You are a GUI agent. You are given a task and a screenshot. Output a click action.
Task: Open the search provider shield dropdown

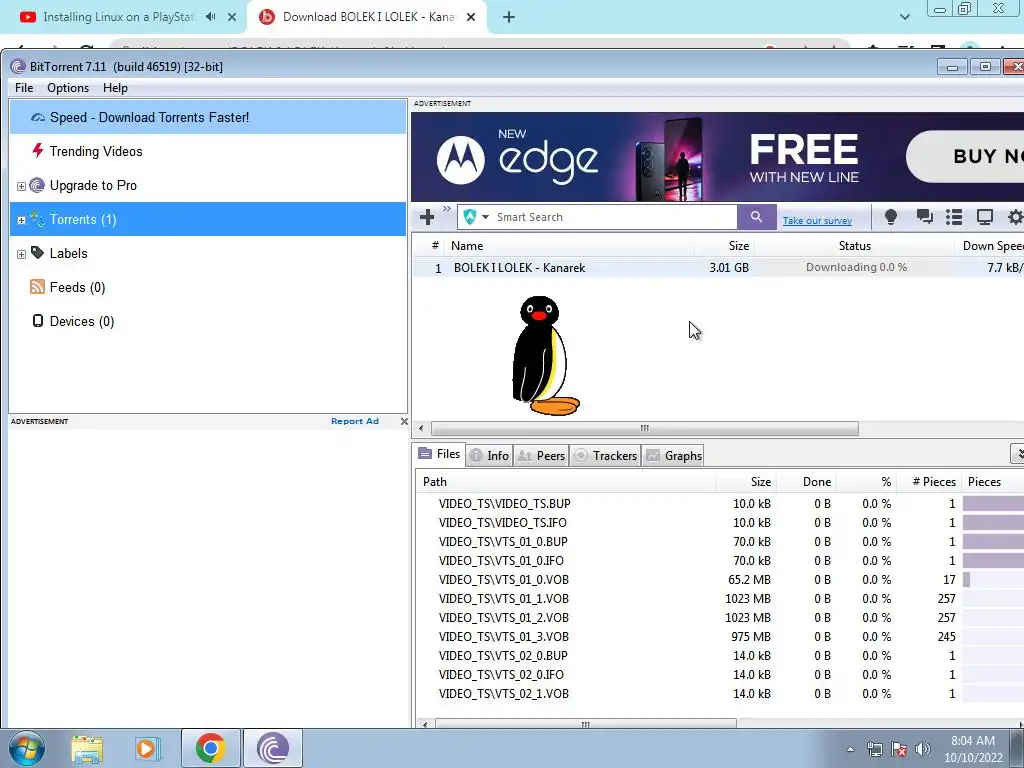pyautogui.click(x=476, y=217)
